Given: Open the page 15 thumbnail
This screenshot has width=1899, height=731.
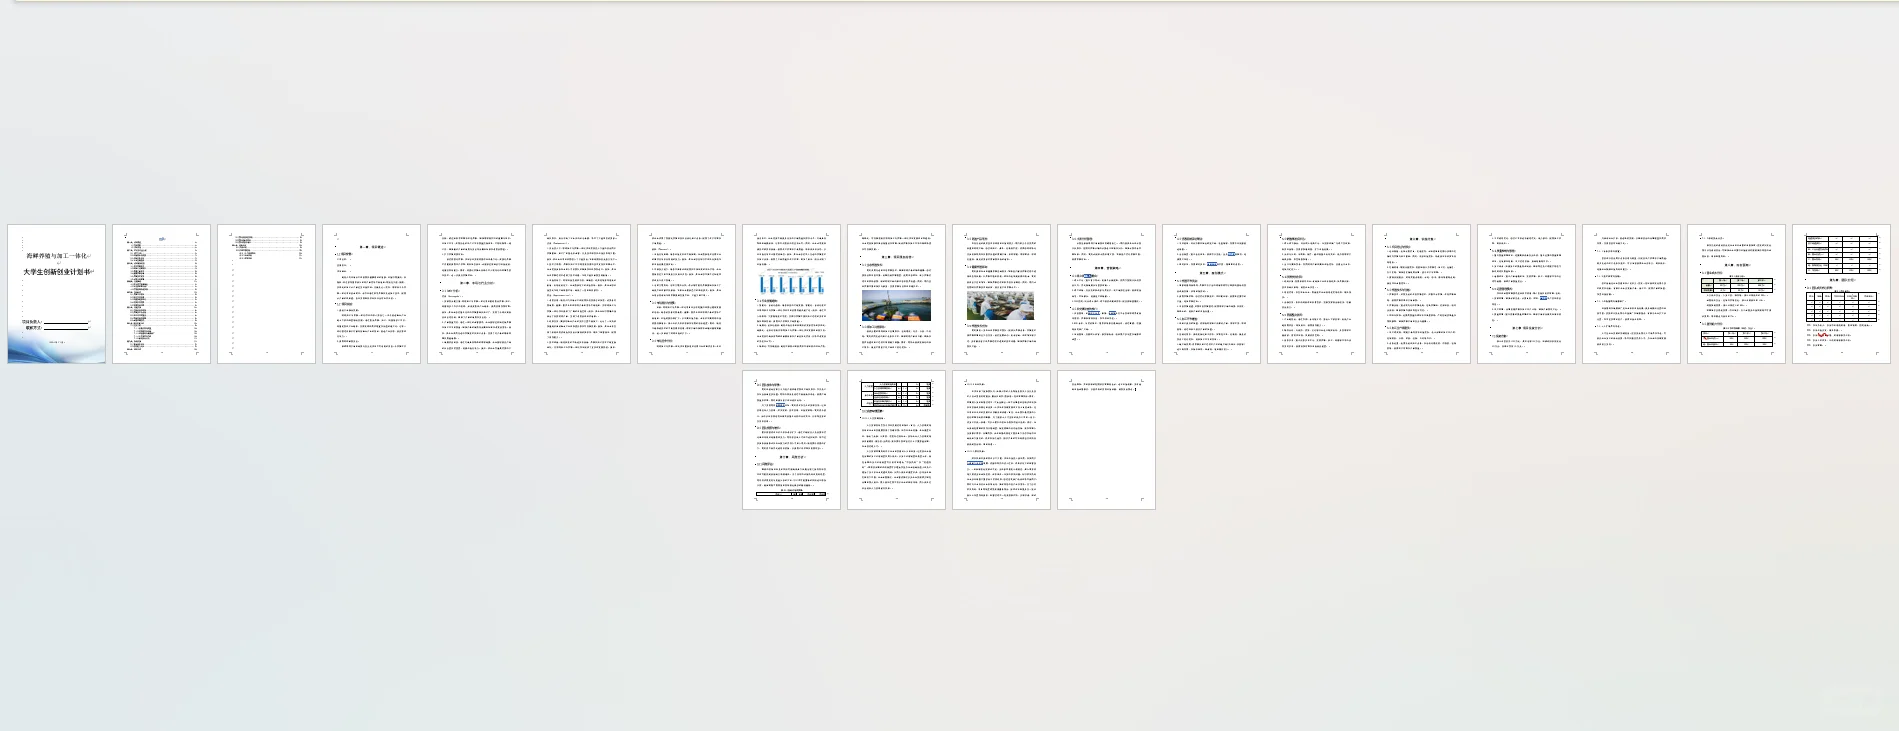Looking at the screenshot, I should tap(1527, 294).
